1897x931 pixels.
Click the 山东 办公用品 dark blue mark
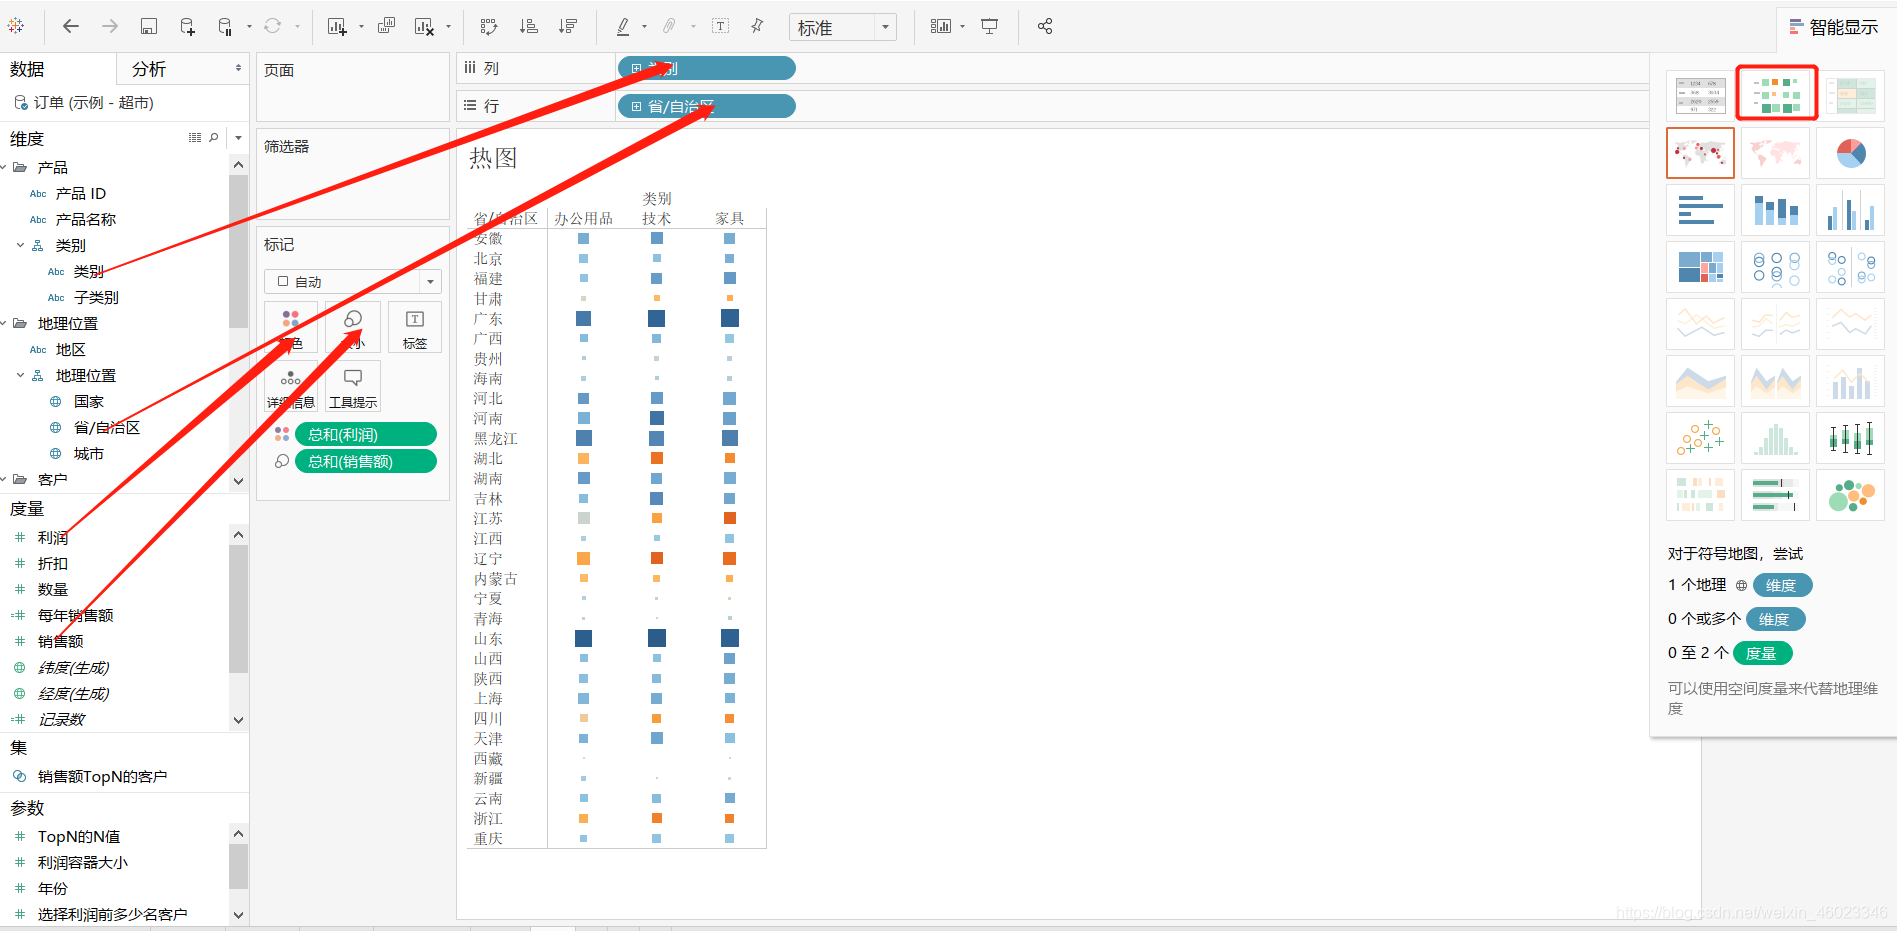coord(583,638)
